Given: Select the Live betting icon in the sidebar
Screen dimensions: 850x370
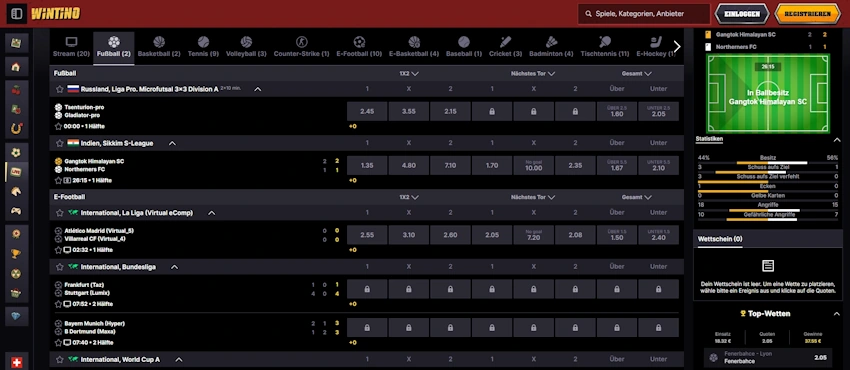Looking at the screenshot, I should 16,172.
